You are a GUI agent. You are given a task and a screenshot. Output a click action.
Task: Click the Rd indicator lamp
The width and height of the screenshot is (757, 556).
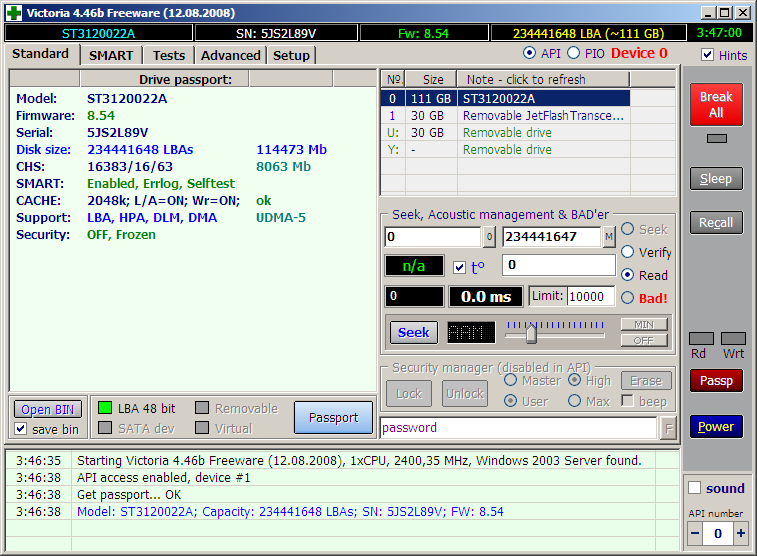pos(701,338)
